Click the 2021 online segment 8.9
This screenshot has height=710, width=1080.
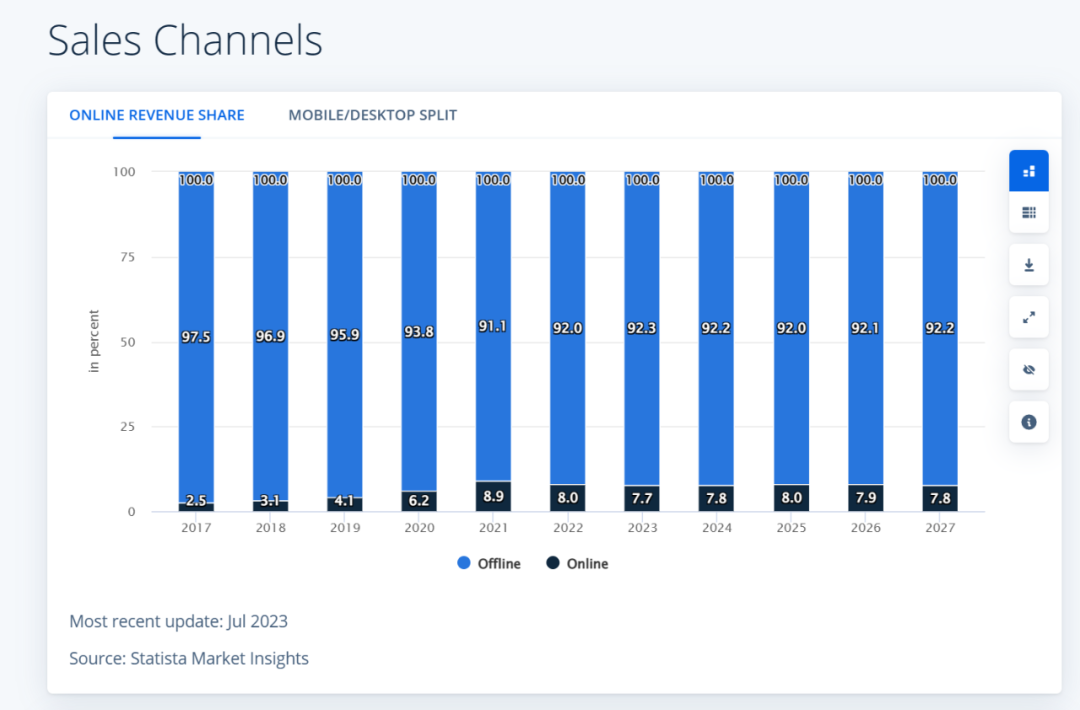pyautogui.click(x=493, y=496)
